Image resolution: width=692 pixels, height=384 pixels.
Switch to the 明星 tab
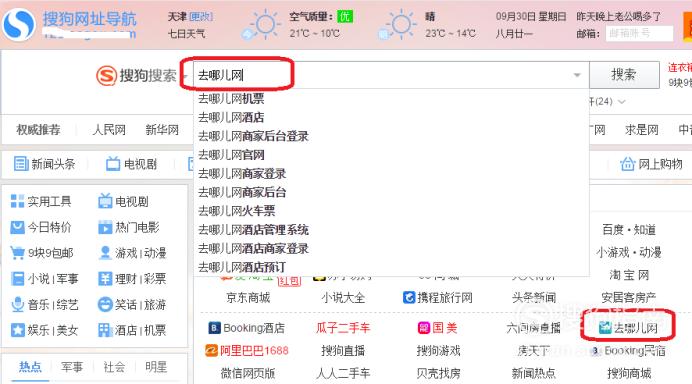pyautogui.click(x=156, y=367)
